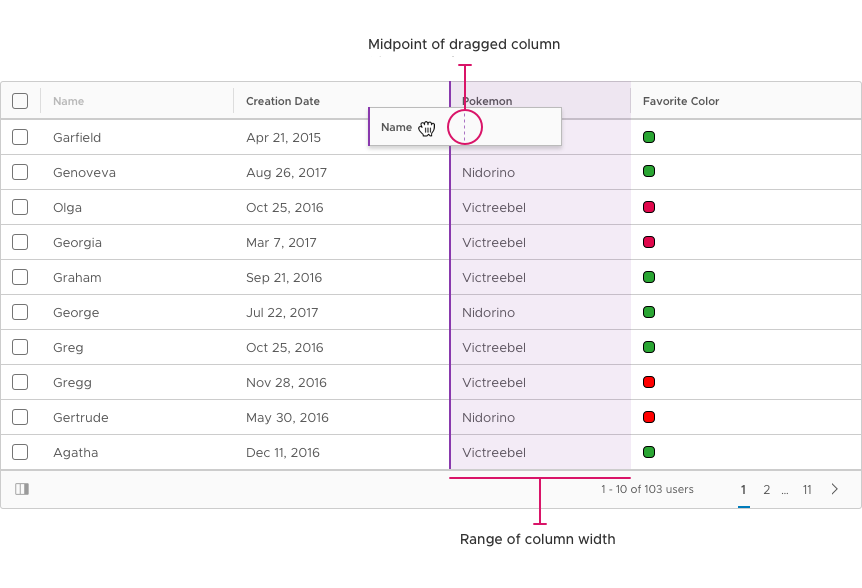Click the Genoveva name cell
This screenshot has width=862, height=588.
(84, 173)
